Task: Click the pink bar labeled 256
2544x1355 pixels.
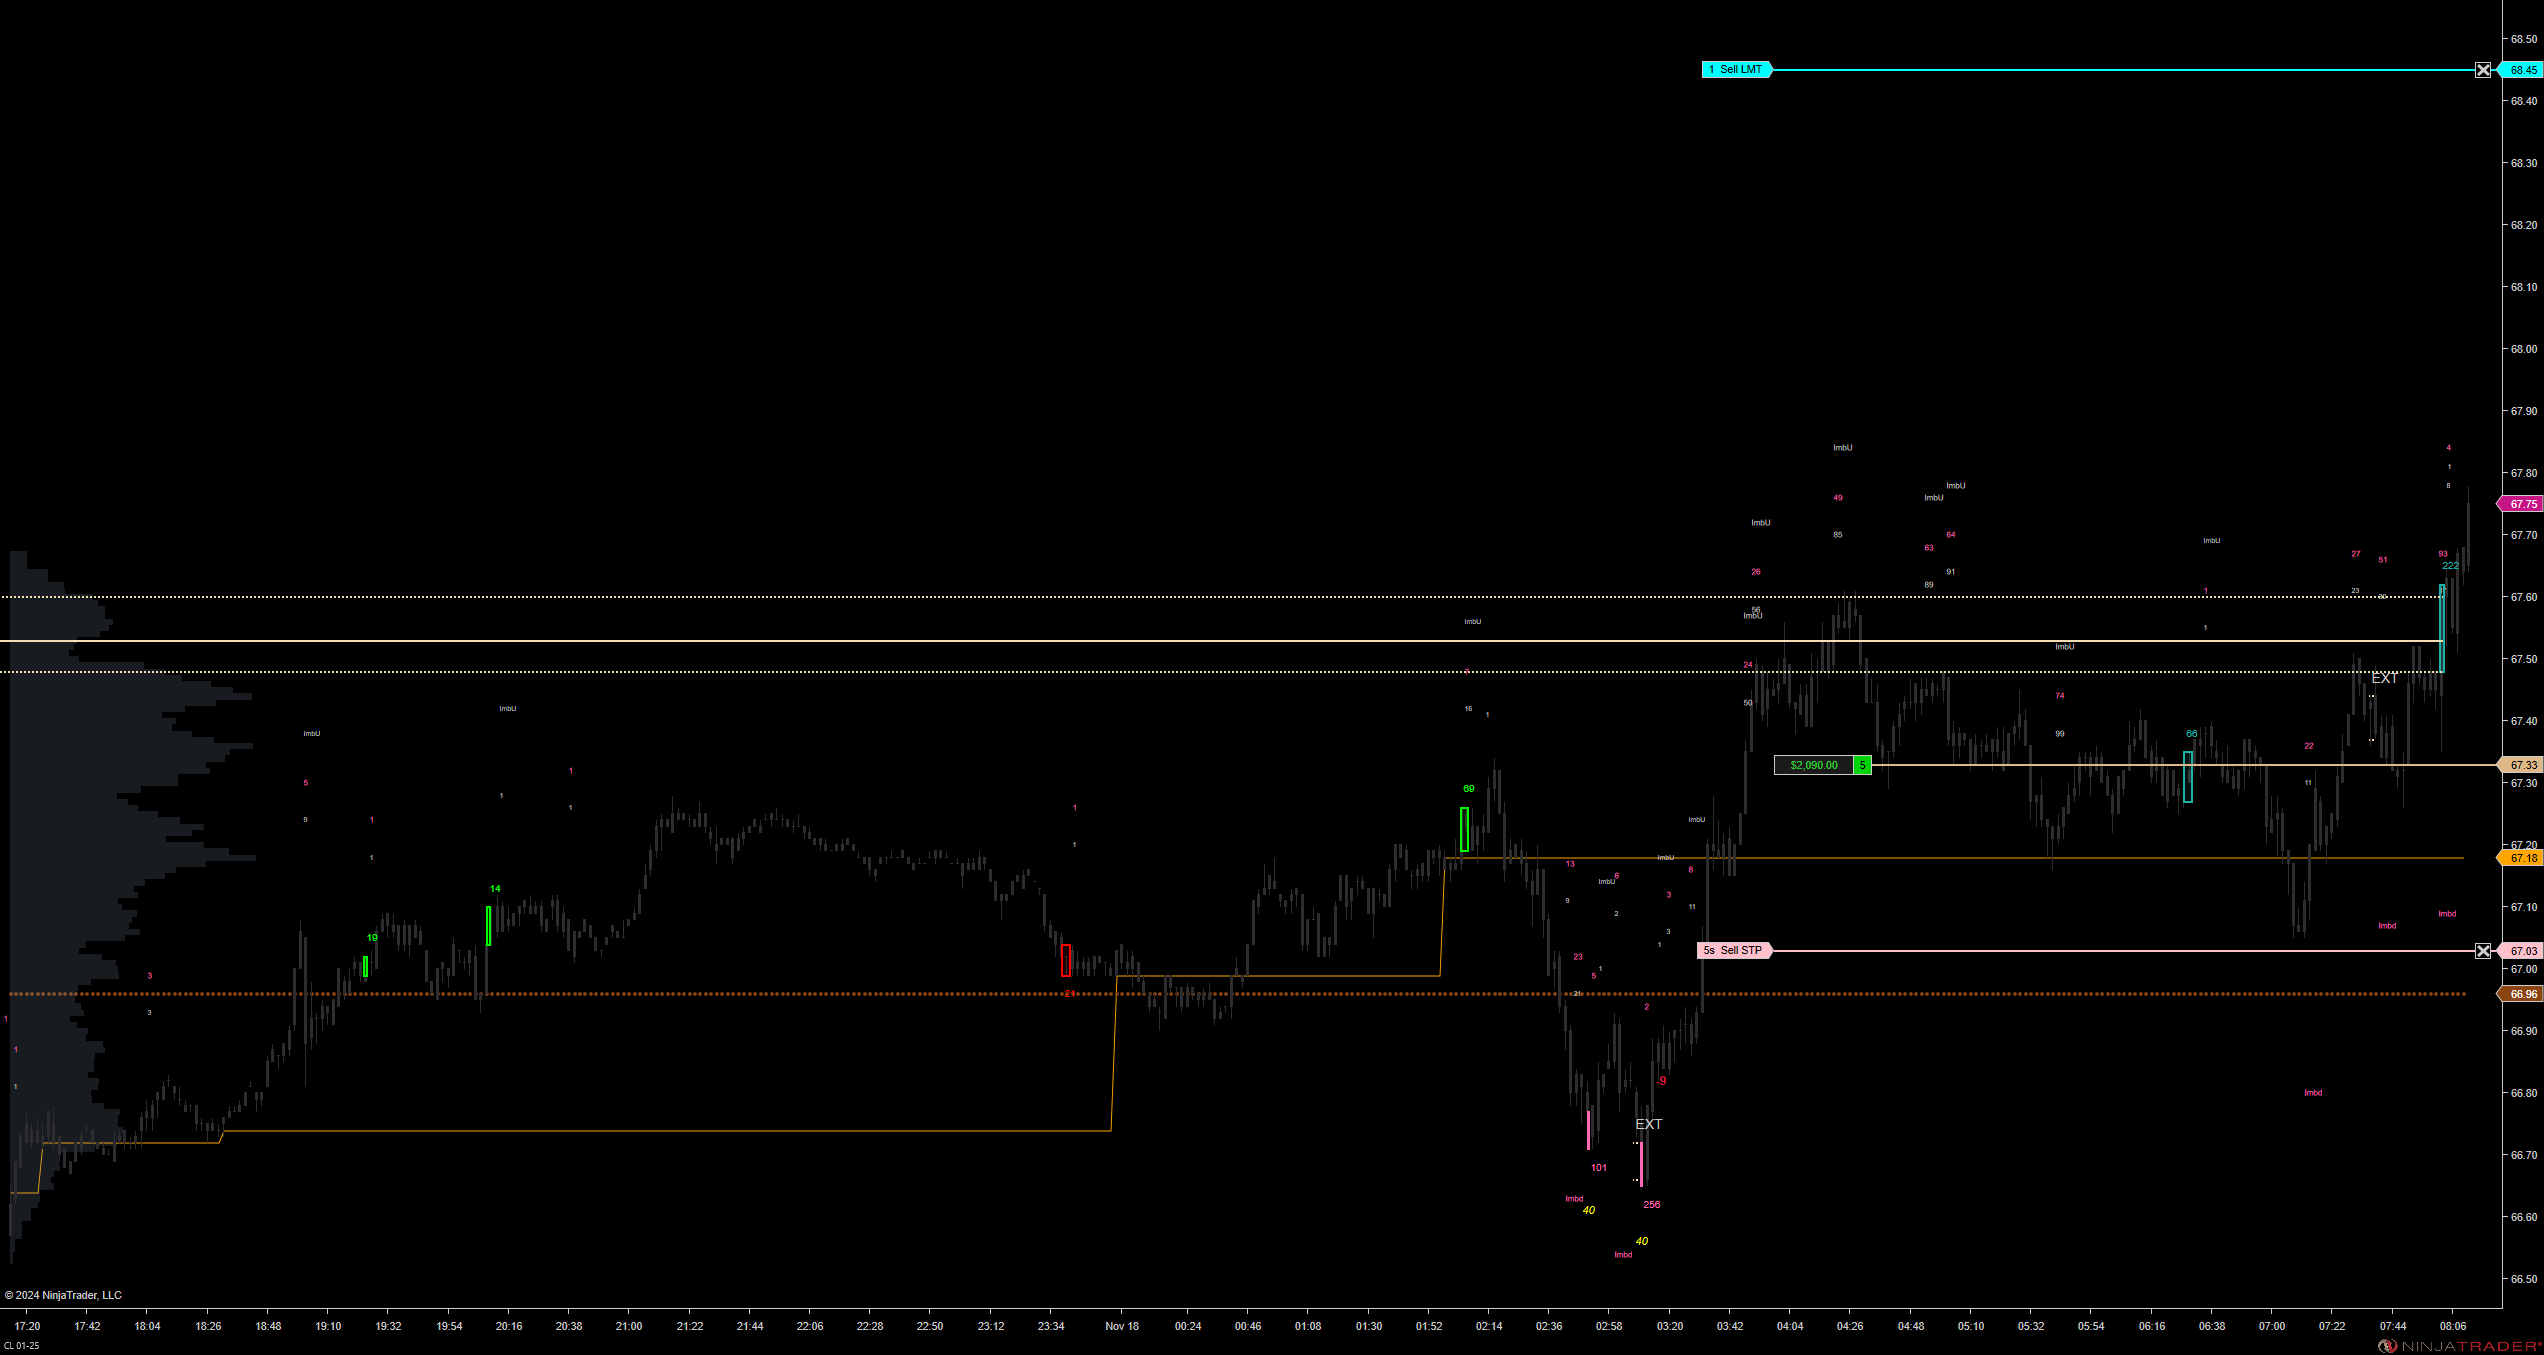Action: click(1641, 1164)
